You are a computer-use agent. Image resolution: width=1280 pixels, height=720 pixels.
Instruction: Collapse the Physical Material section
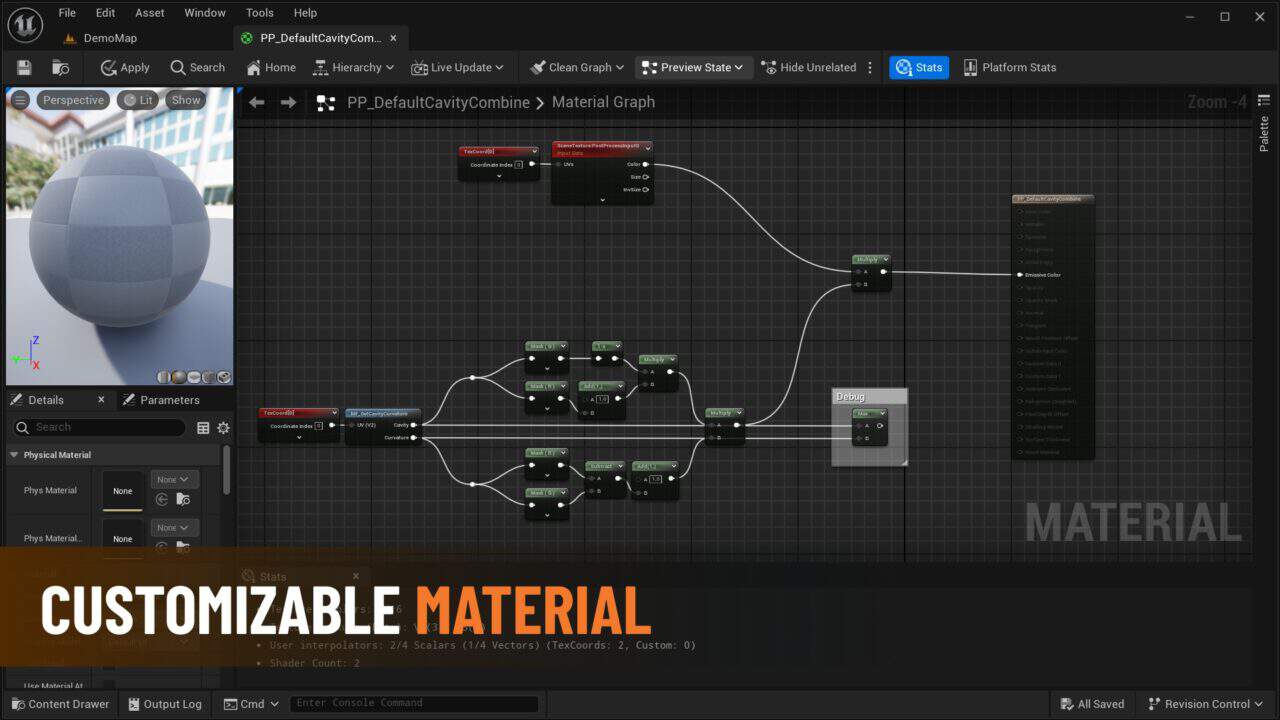coord(14,455)
